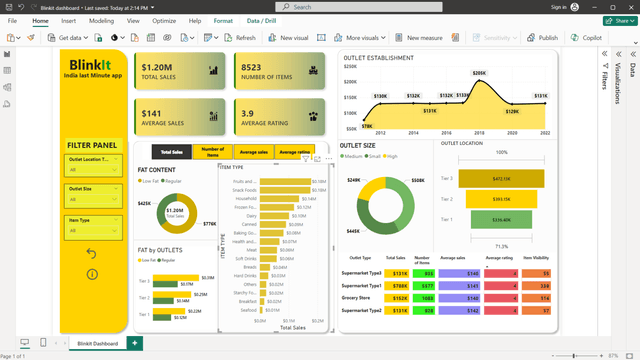Select the Average rating slicer button
Screen dimensions: 640x360
tap(295, 152)
